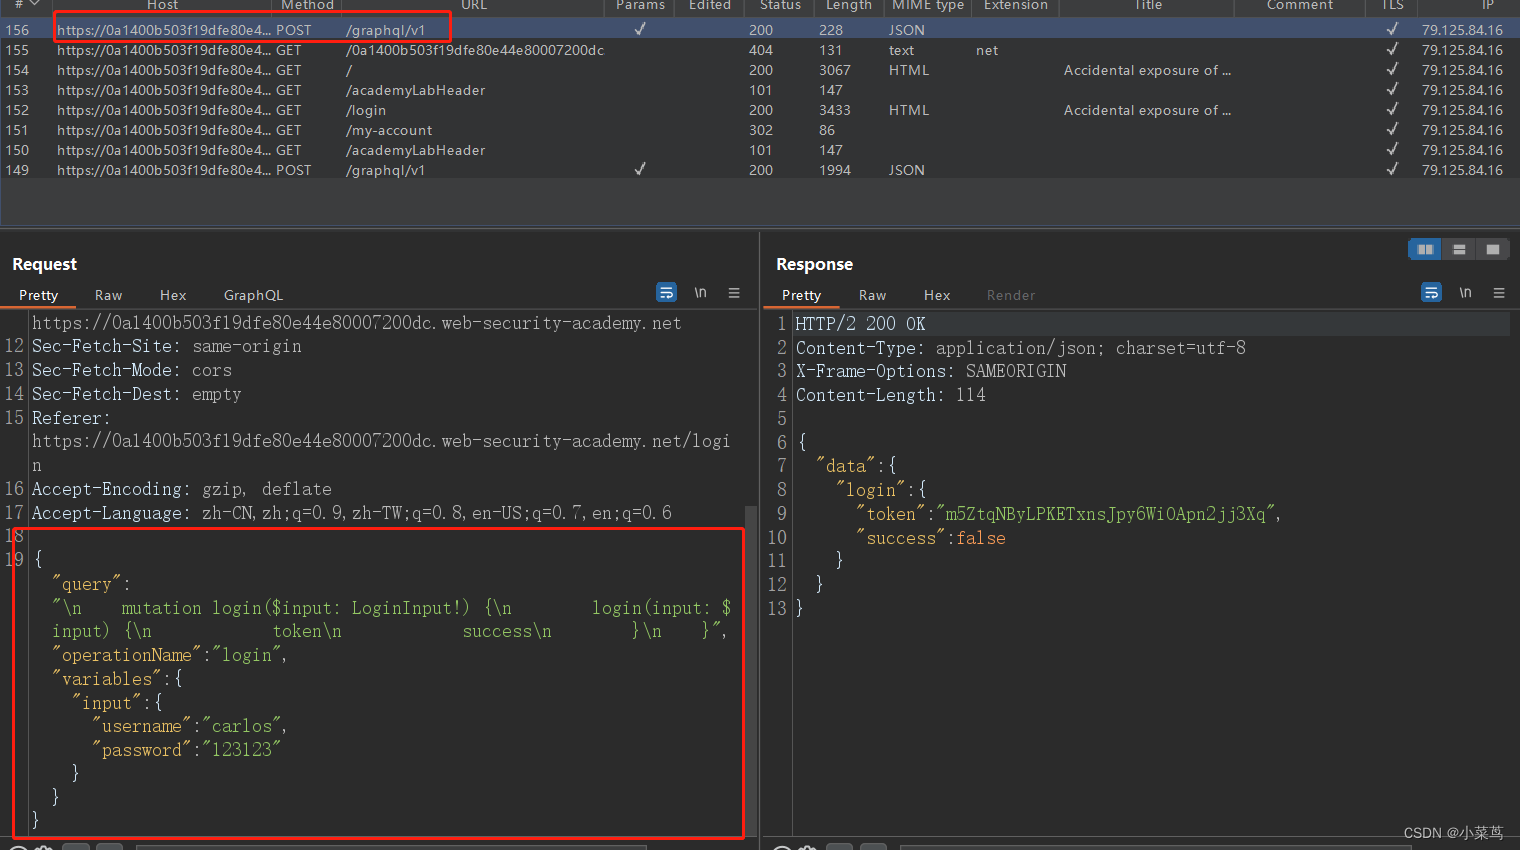Sort by the Title column header
Screen dimensions: 1520x850
(x=1148, y=6)
